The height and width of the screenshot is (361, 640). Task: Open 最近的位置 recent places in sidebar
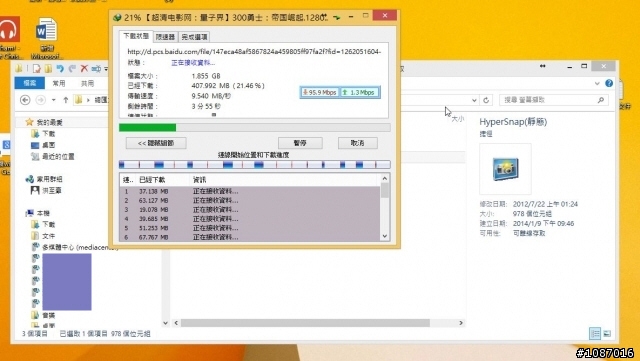click(53, 156)
